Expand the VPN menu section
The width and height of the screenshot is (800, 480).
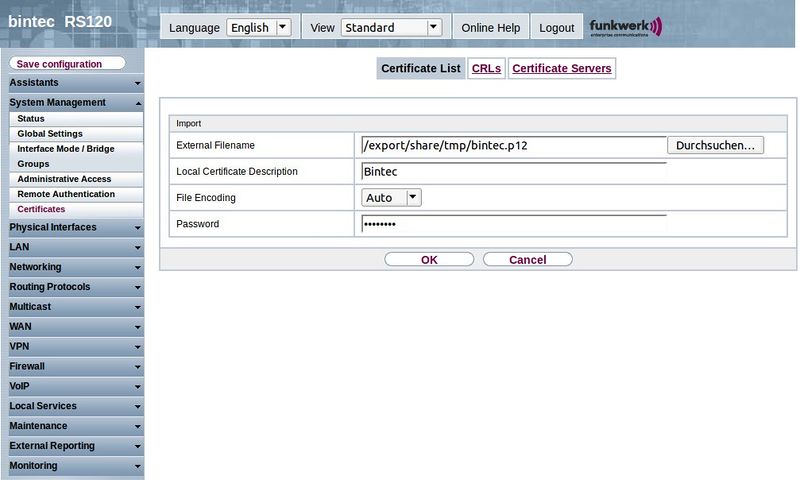coord(73,346)
